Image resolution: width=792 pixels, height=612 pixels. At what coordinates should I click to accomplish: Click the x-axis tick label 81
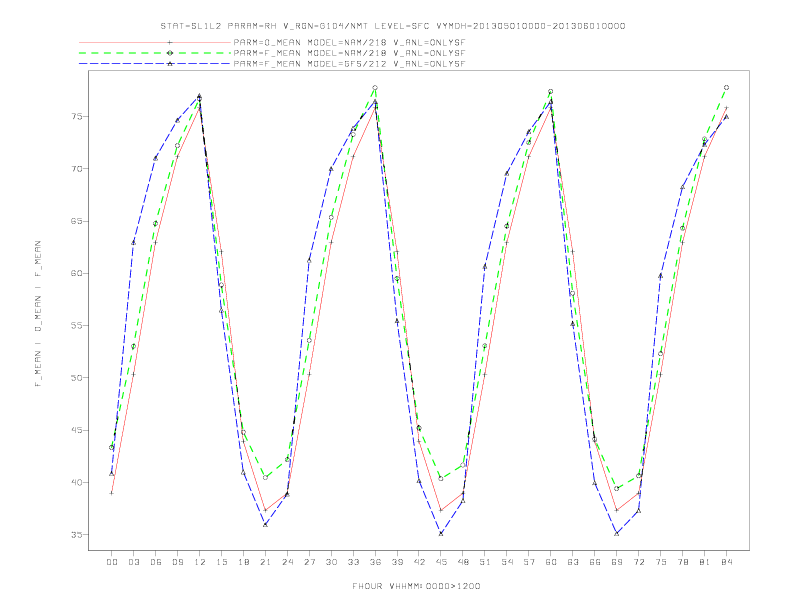(x=705, y=562)
